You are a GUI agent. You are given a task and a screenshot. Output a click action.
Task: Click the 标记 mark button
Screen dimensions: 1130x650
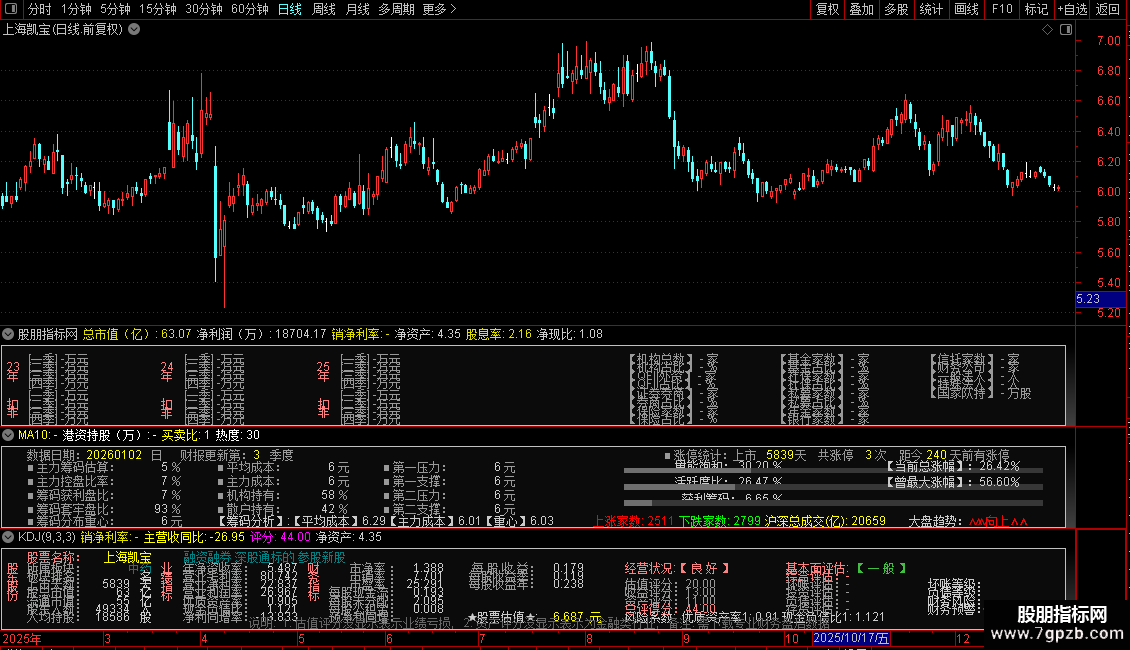[x=1036, y=9]
